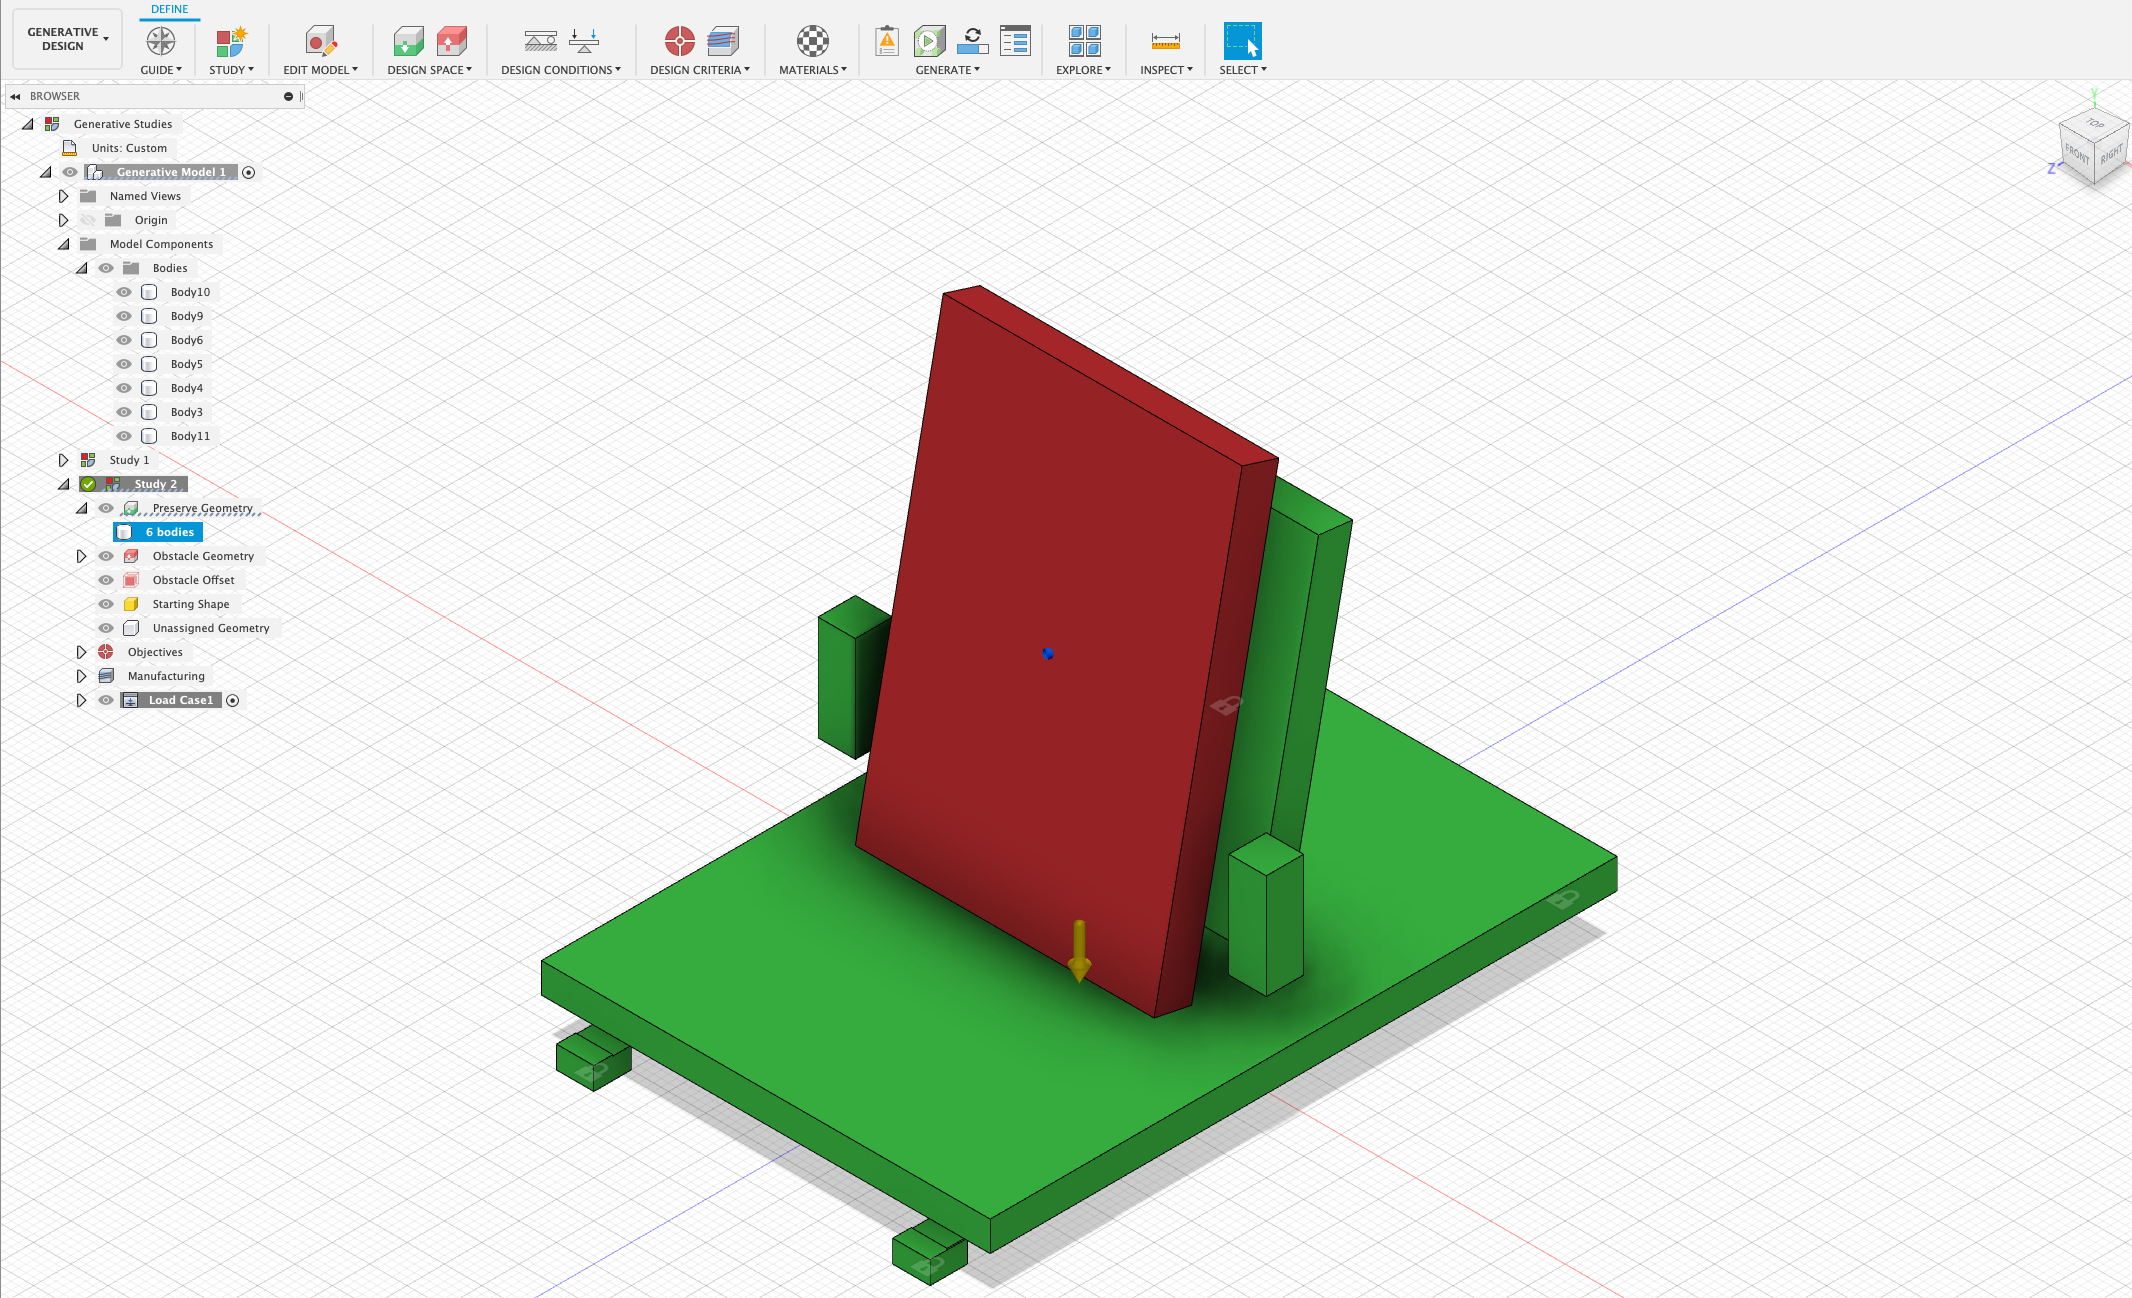
Task: Toggle visibility of Body6
Action: coord(125,338)
